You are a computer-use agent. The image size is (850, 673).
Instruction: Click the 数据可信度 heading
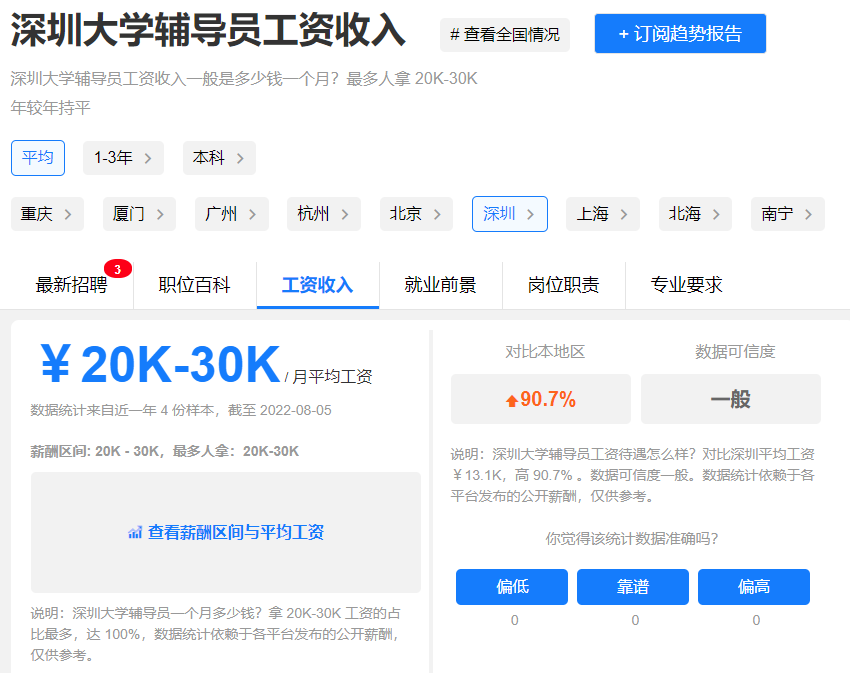coord(735,351)
